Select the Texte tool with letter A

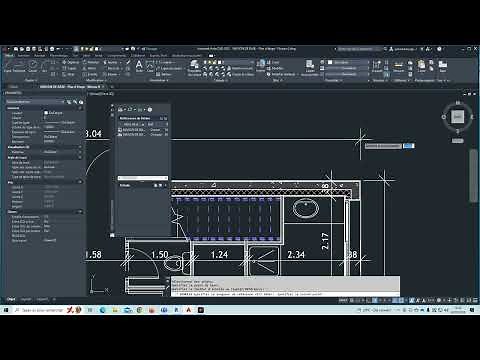[x=139, y=66]
